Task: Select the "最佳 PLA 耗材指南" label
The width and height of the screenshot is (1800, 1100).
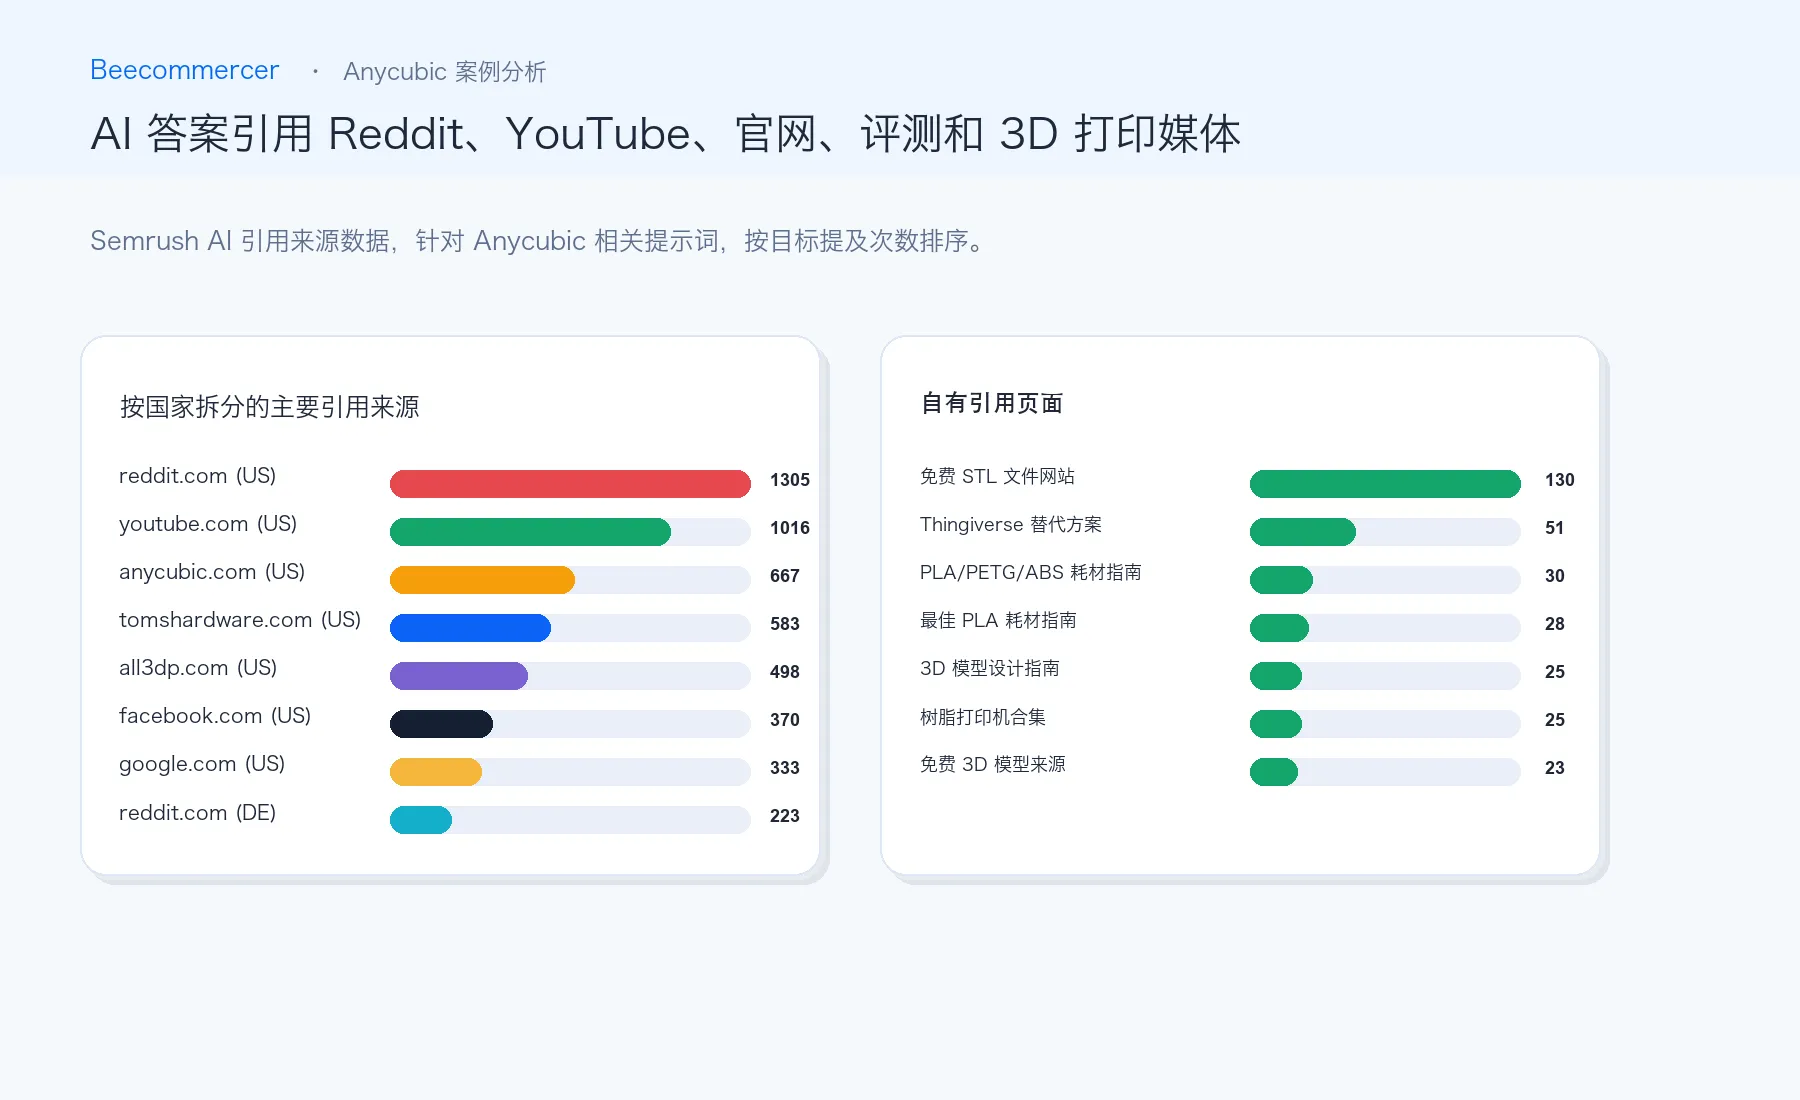Action: [x=998, y=620]
